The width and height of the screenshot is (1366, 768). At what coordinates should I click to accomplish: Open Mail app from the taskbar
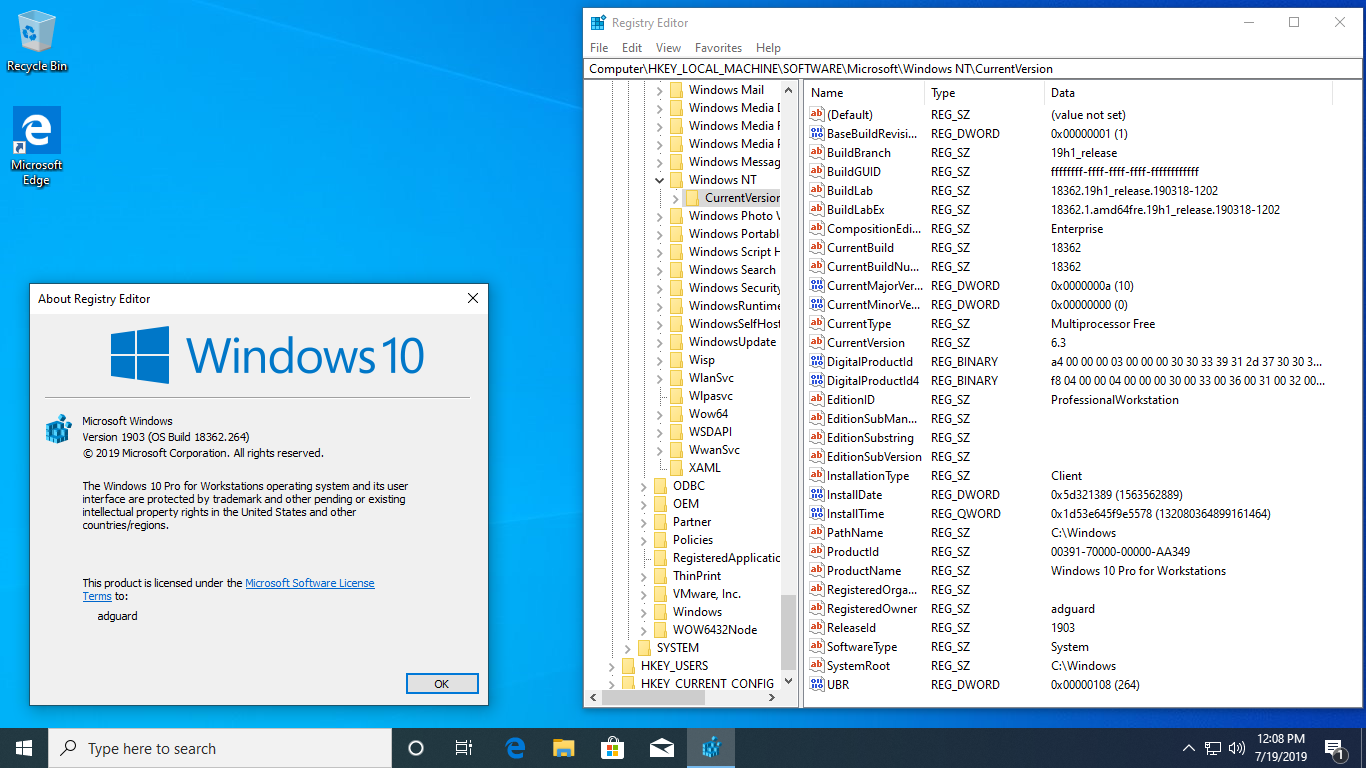661,748
